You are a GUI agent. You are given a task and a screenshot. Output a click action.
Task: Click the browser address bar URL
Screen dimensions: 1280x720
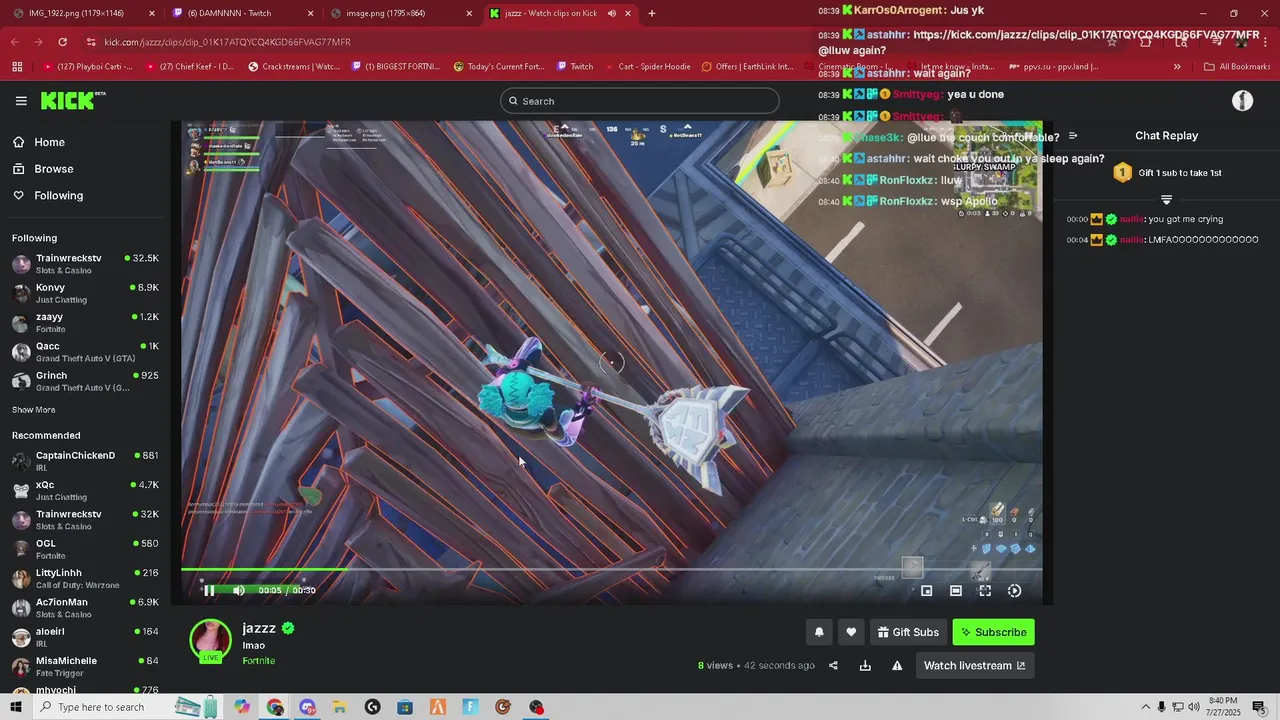[x=227, y=42]
